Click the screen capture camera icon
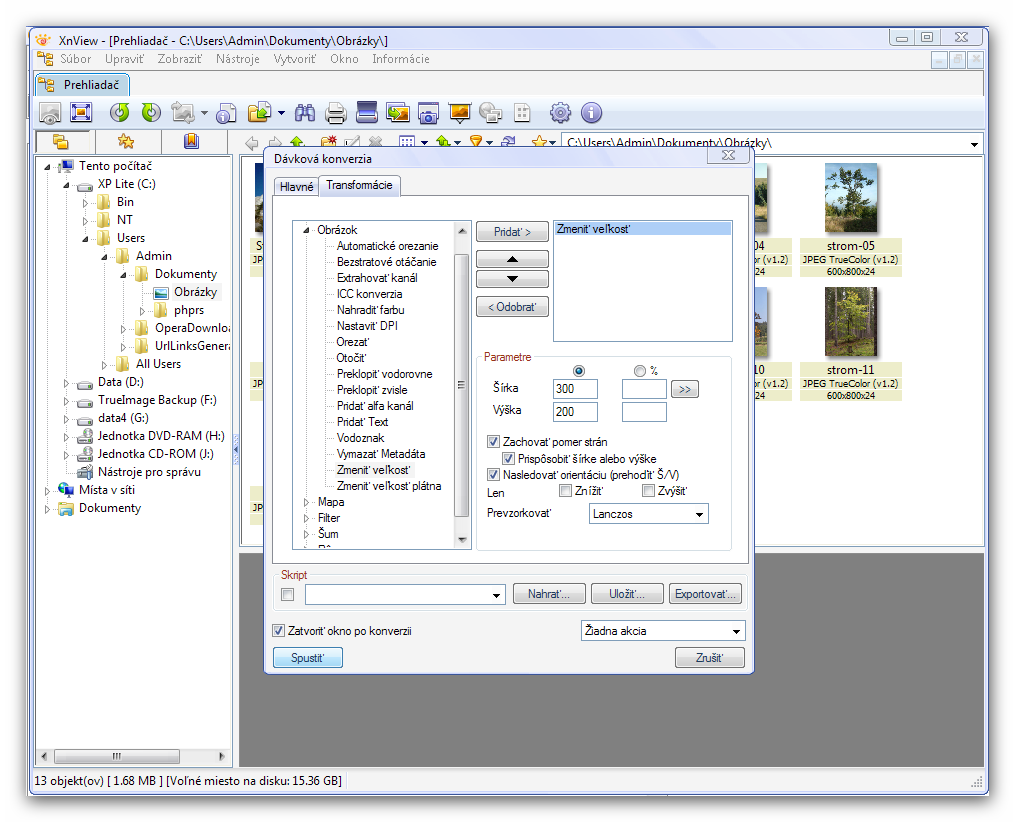1015x822 pixels. (x=429, y=113)
